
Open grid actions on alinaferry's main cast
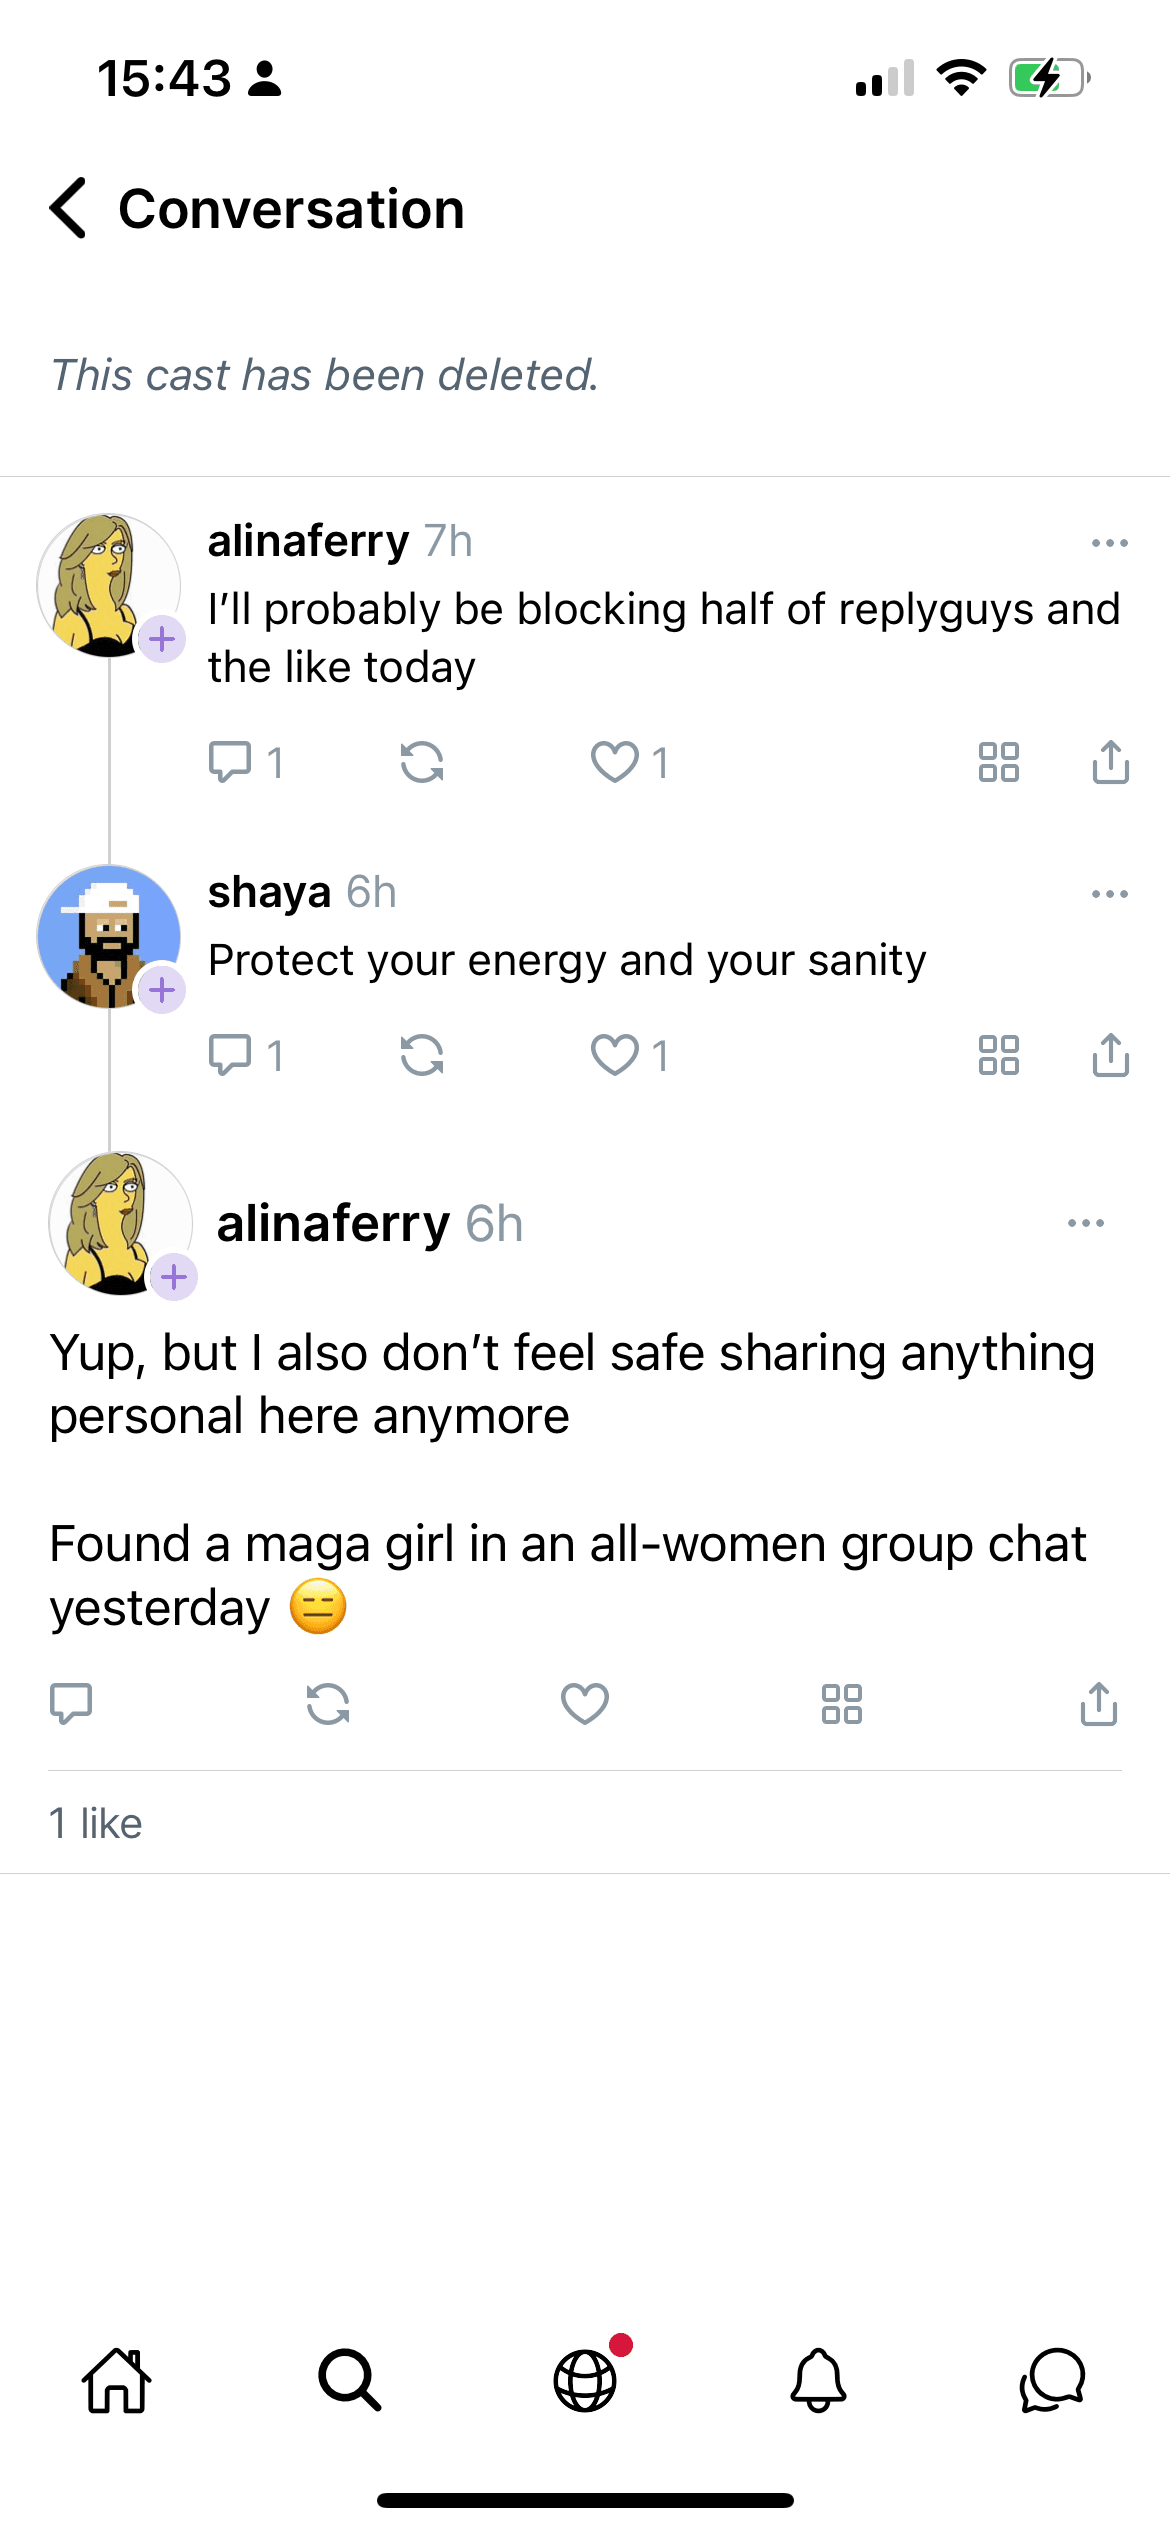[841, 1703]
